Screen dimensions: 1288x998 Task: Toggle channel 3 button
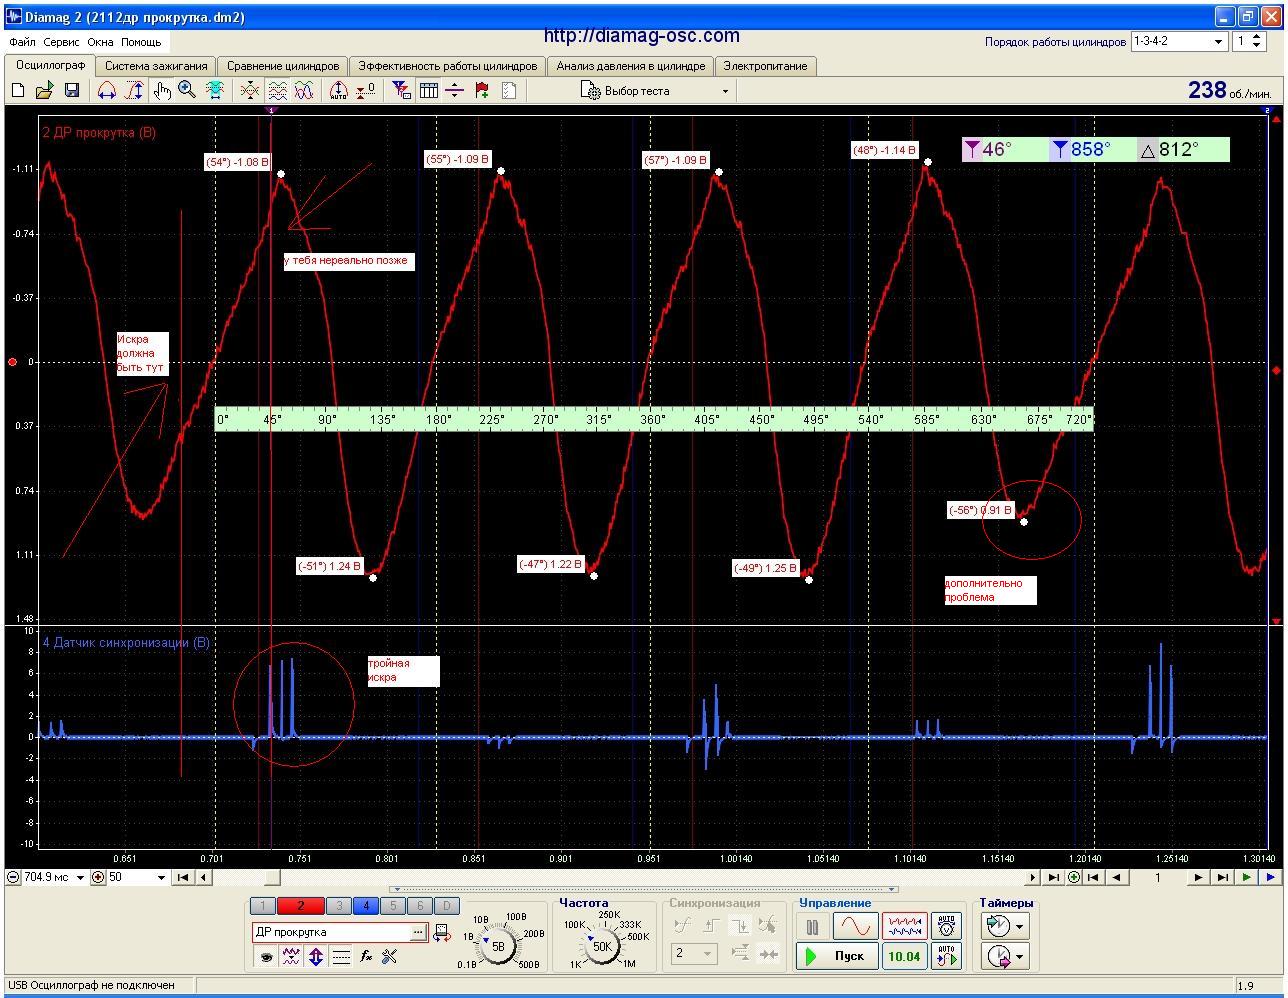(339, 906)
